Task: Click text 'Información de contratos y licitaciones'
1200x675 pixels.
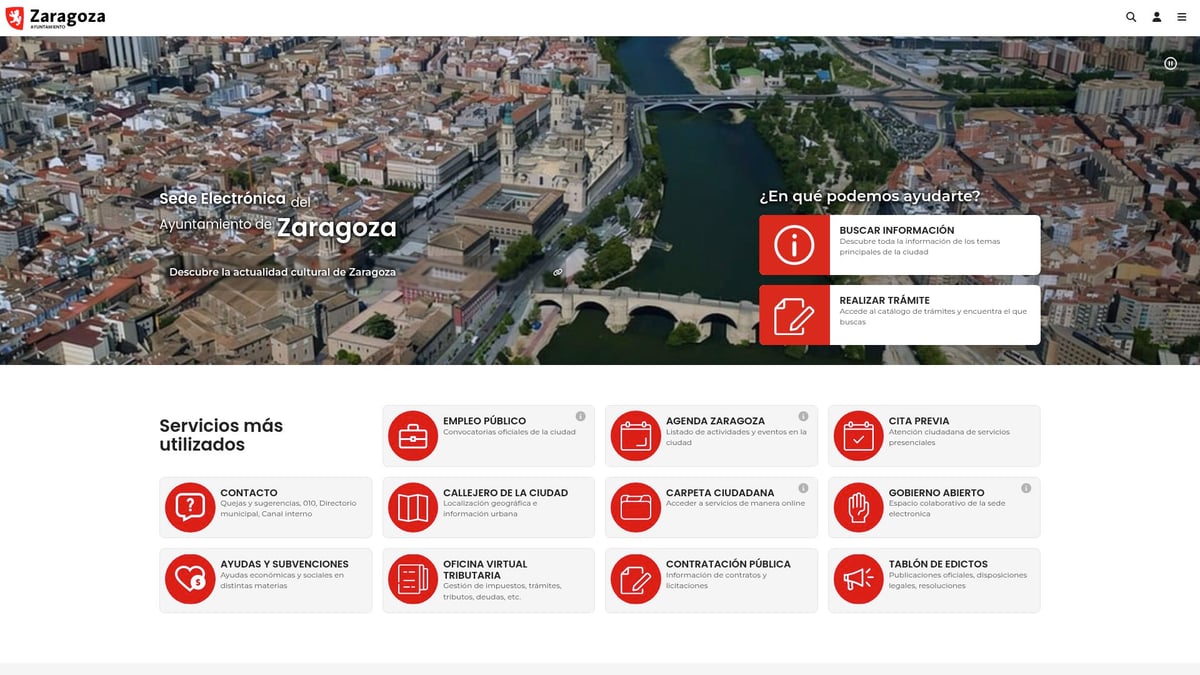Action: click(716, 580)
